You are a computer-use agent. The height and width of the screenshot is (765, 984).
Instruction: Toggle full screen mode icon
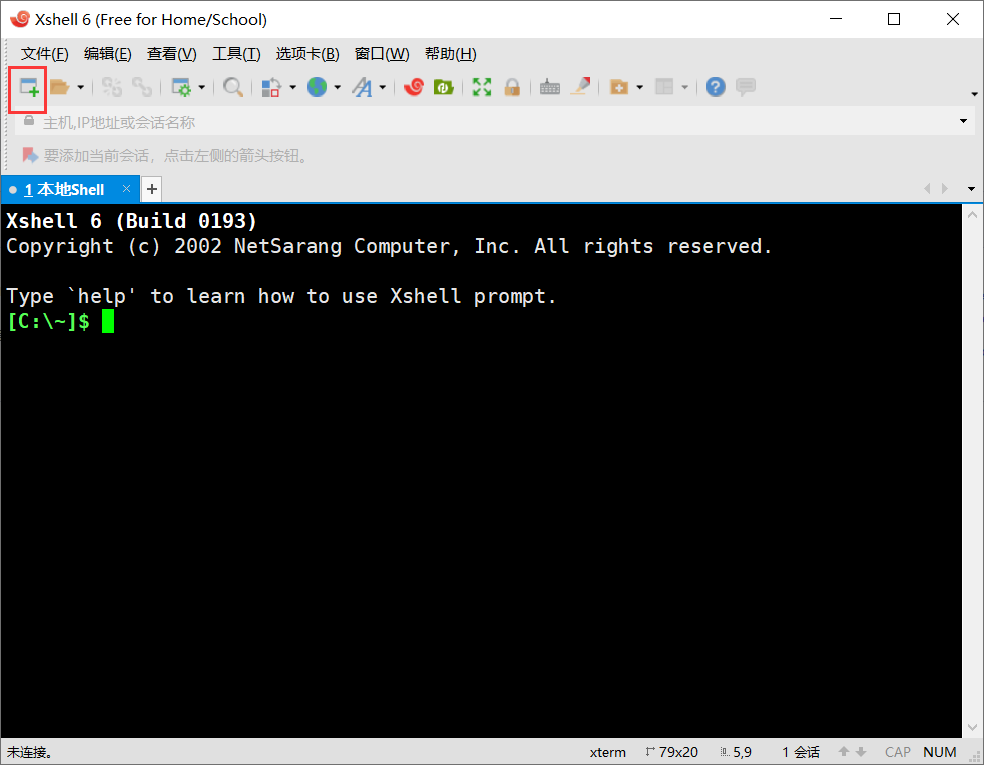(482, 87)
